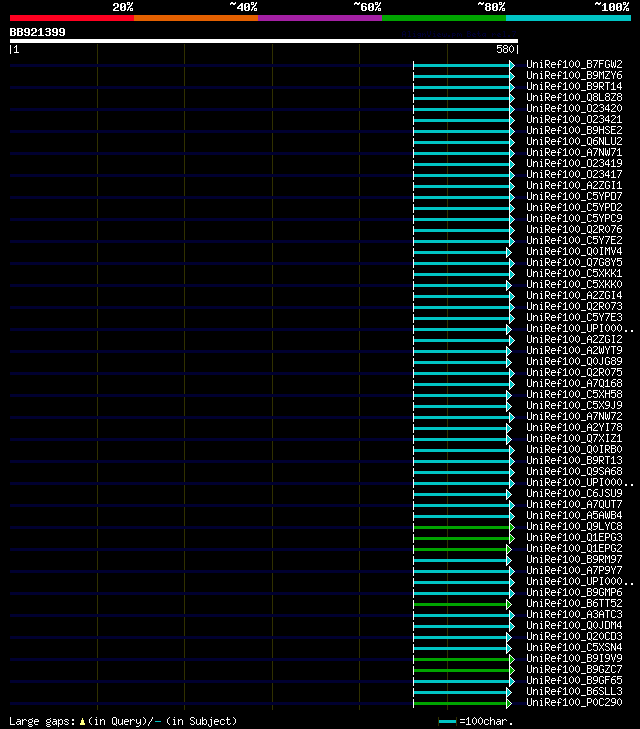Image resolution: width=640 pixels, height=729 pixels.
Task: Select the UniRef100_C5XKK1 label
Action: tap(574, 273)
